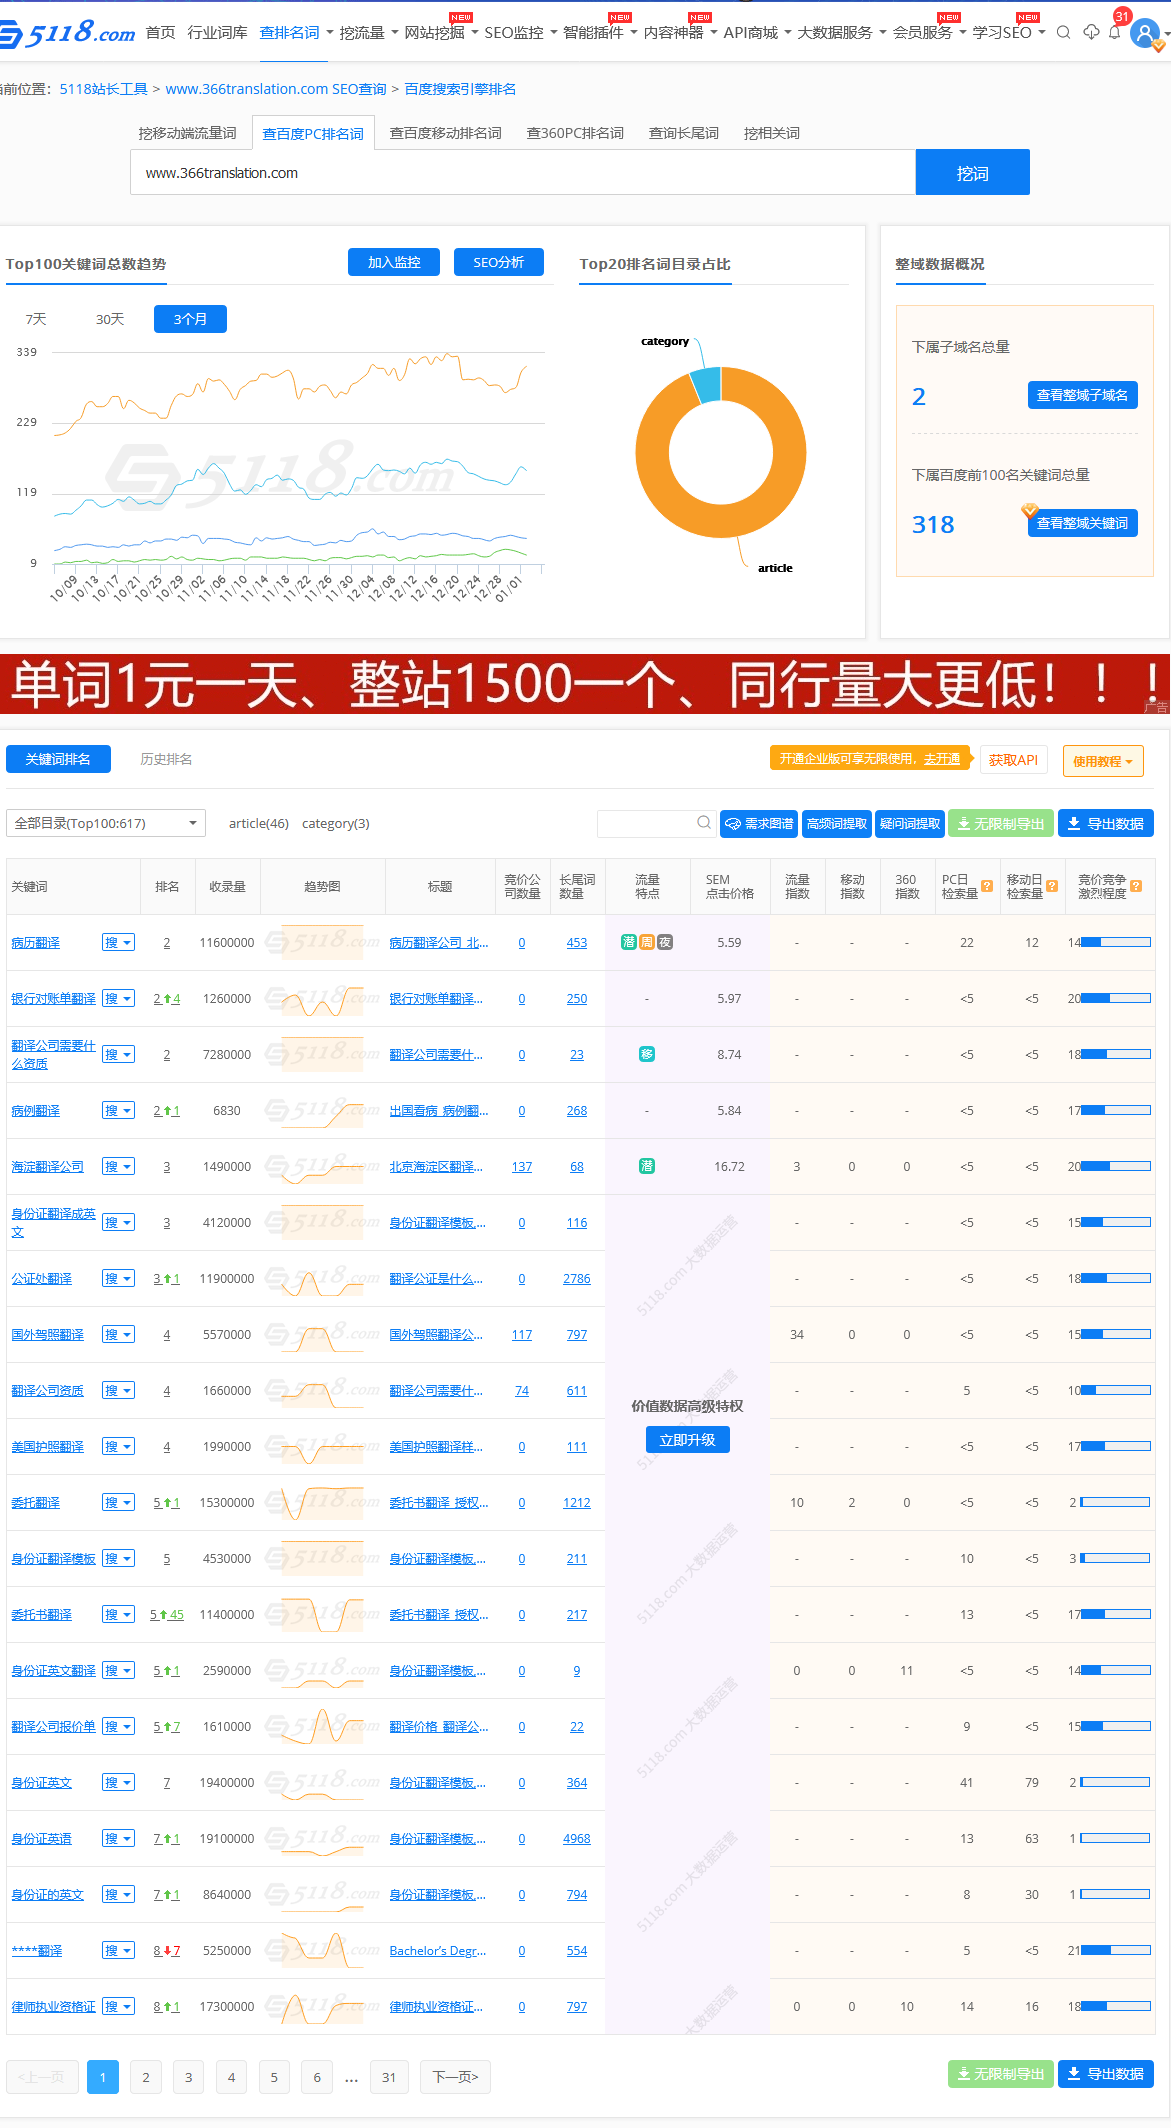Open trend chart thumbnail for 银行对账单翻译
This screenshot has height=2128, width=1171.
coord(323,999)
